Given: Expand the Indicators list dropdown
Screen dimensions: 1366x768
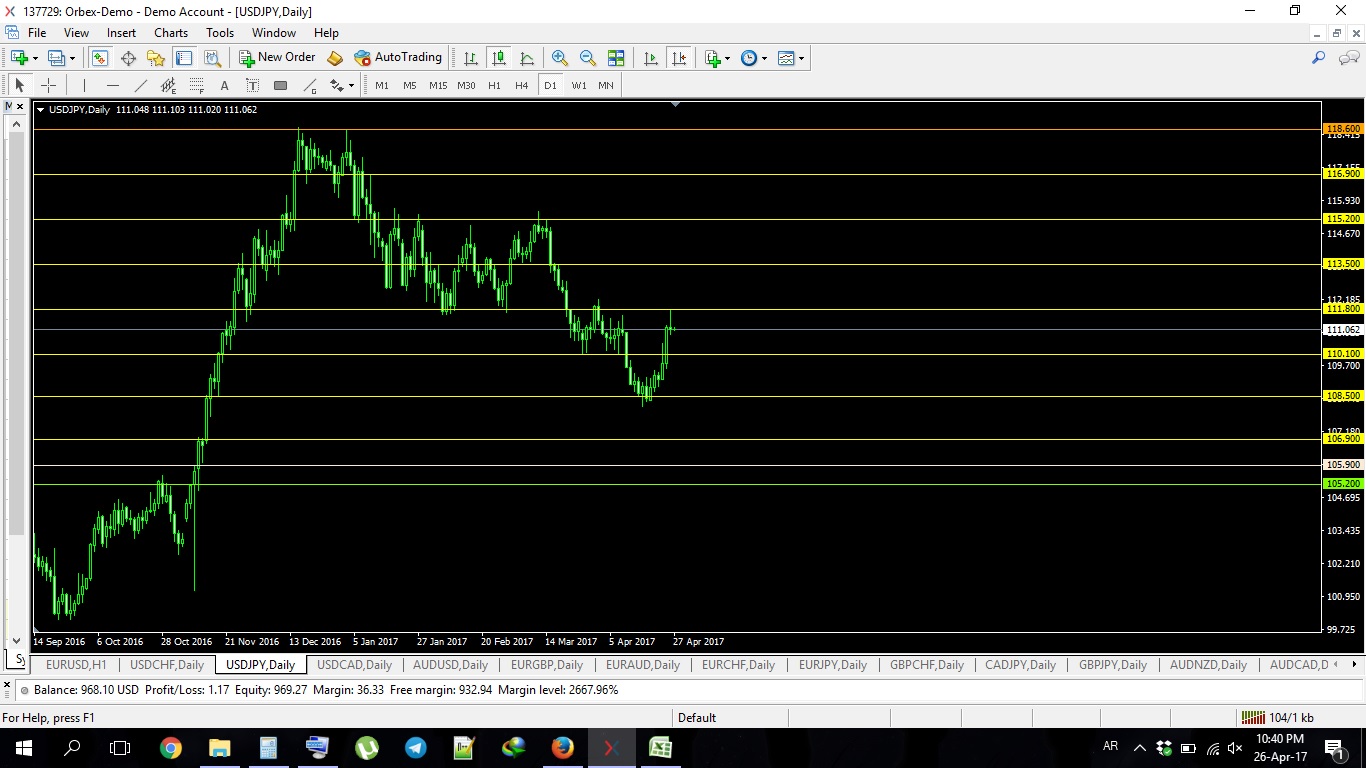Looking at the screenshot, I should coord(727,58).
